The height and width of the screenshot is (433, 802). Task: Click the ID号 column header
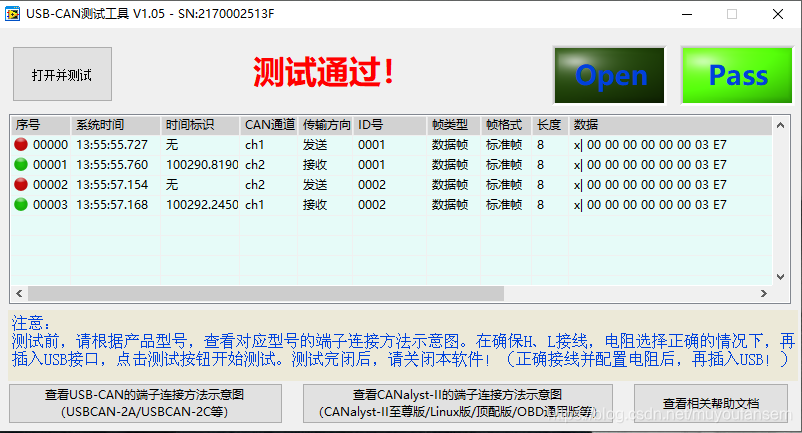[x=390, y=125]
